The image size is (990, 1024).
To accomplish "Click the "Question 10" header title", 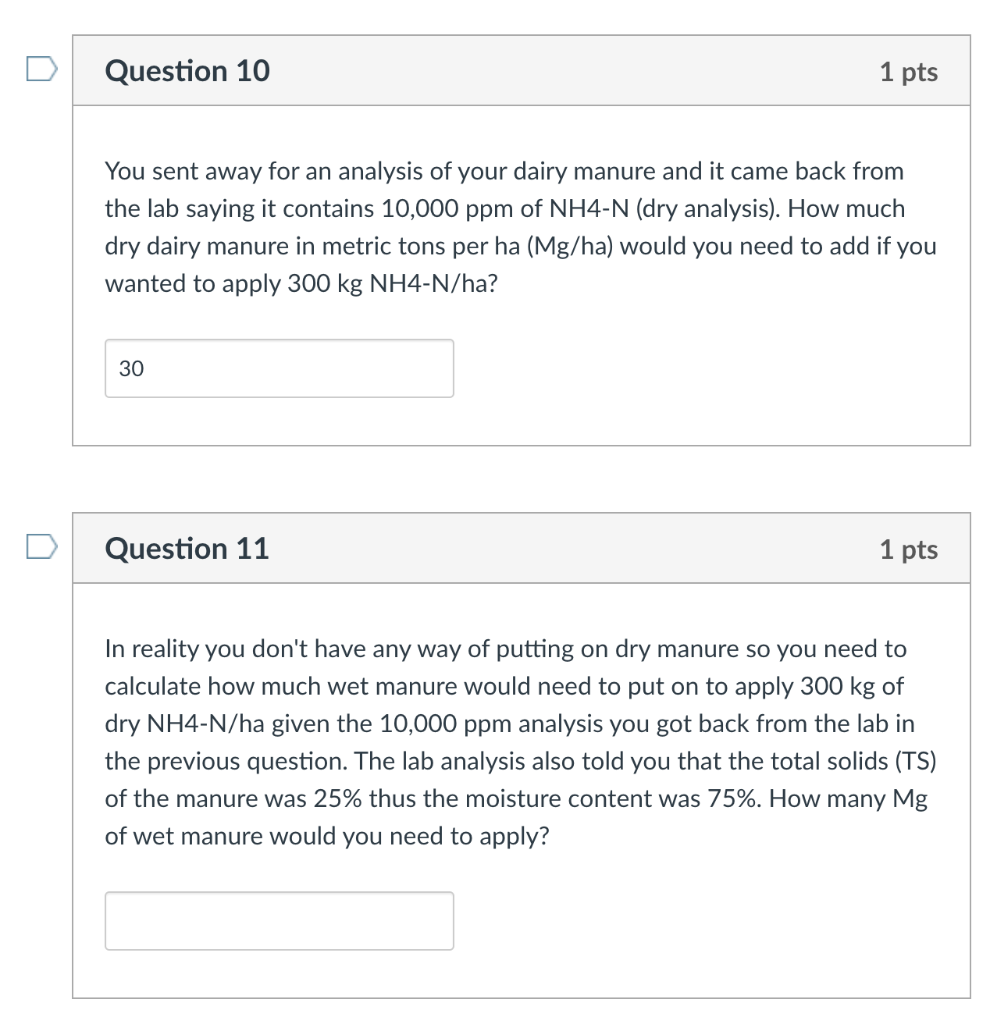I will [187, 71].
